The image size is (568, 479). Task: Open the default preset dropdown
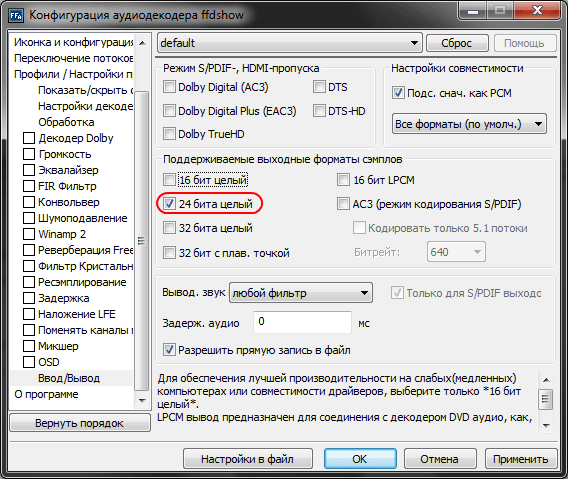tap(290, 43)
